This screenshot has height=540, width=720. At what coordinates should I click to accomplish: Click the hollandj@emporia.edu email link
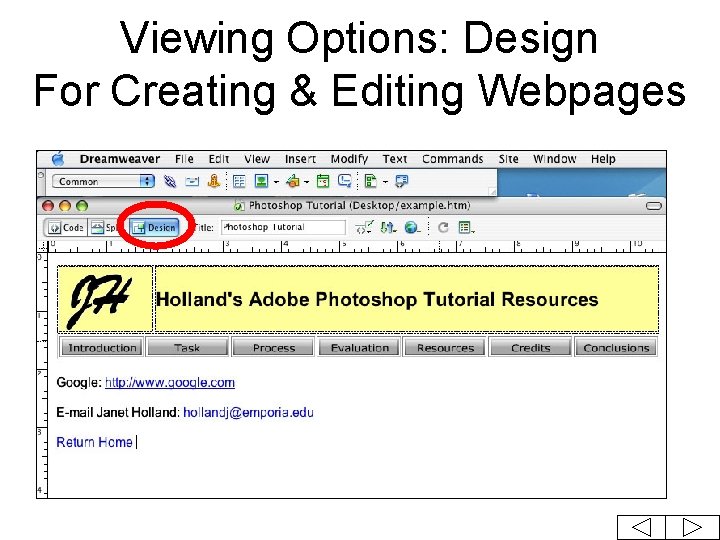click(x=248, y=412)
